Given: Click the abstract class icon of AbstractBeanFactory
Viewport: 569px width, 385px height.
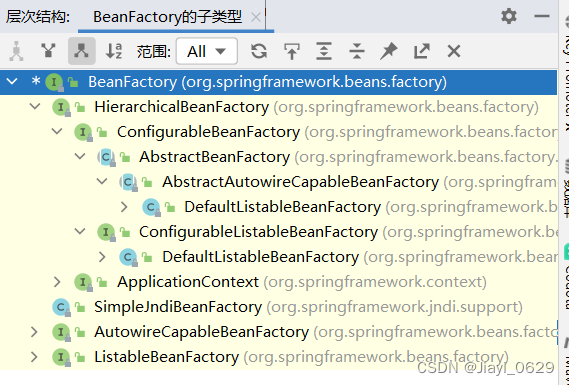Looking at the screenshot, I should pyautogui.click(x=106, y=157).
